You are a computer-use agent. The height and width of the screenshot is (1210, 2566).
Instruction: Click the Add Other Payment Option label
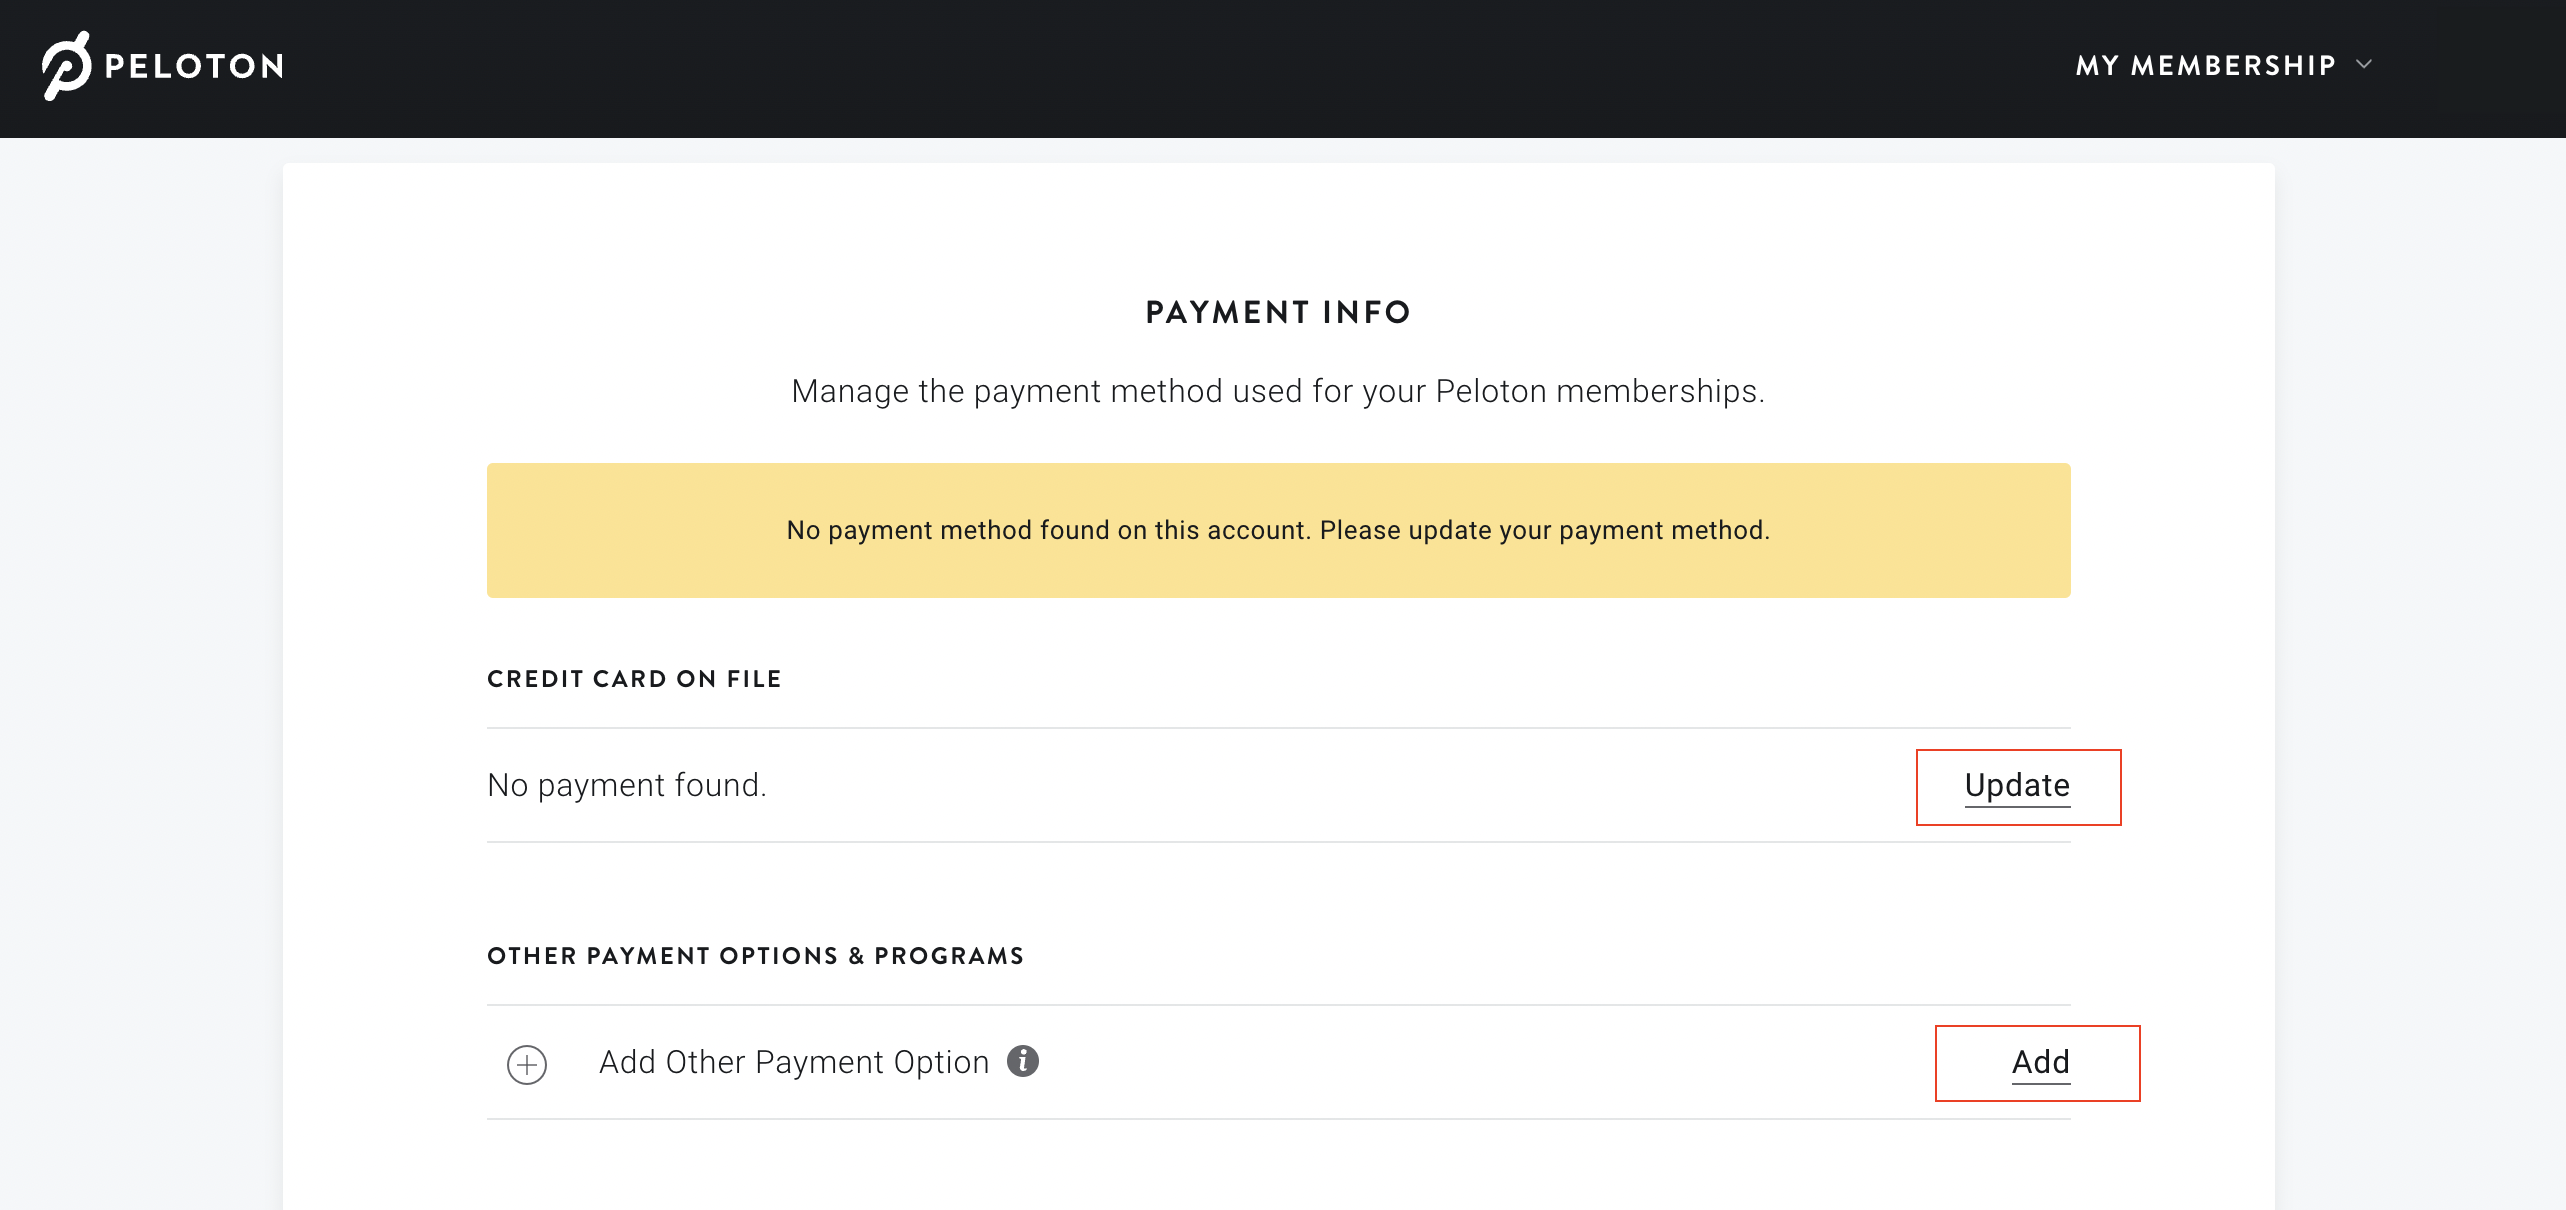pos(793,1062)
